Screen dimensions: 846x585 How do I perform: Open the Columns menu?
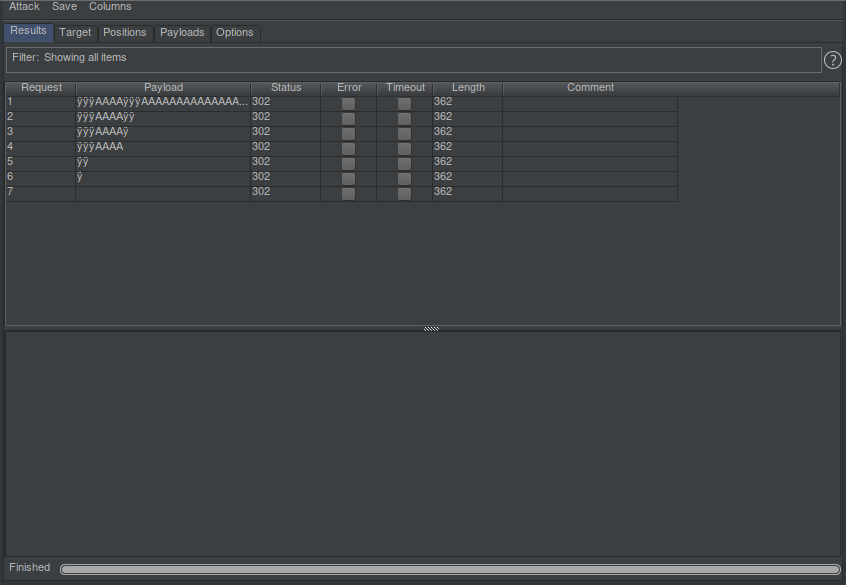[110, 7]
